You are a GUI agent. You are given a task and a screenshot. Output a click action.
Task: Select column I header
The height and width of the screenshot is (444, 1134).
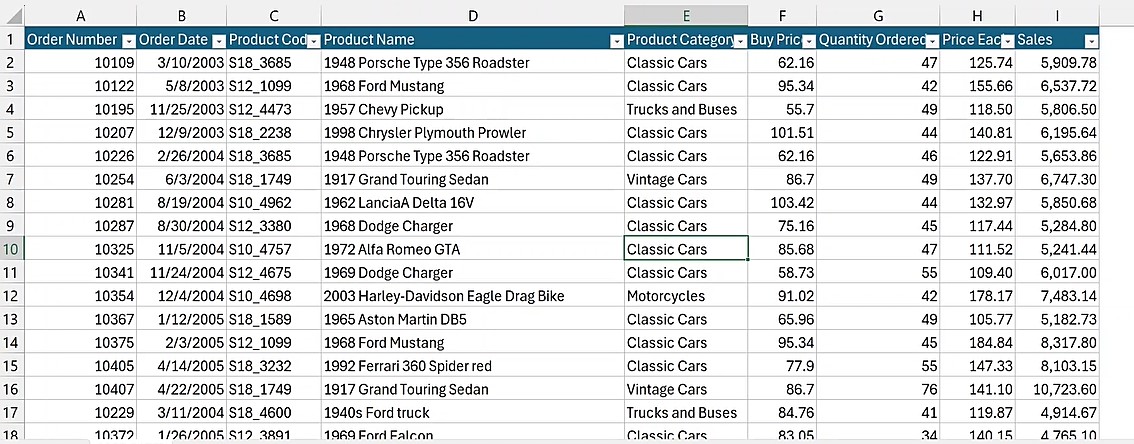click(1057, 15)
